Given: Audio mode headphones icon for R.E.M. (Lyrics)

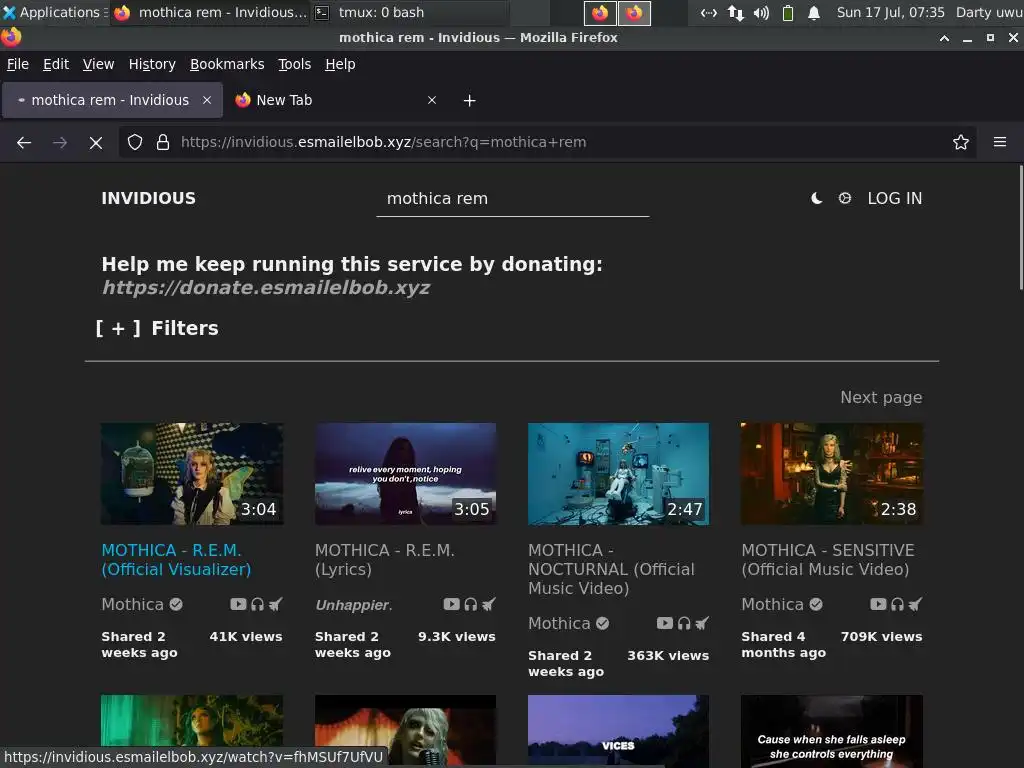Looking at the screenshot, I should 471,604.
